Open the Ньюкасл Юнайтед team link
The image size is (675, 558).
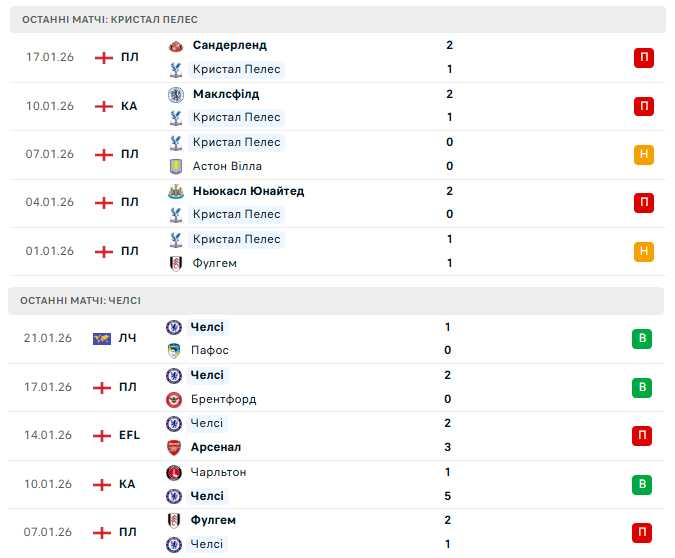point(248,191)
